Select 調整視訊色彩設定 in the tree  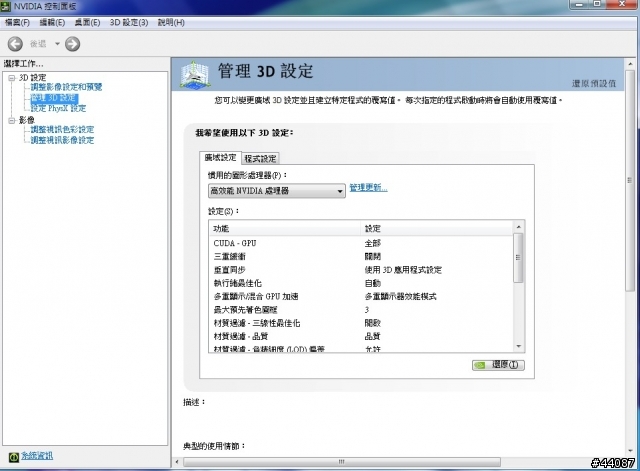[62, 129]
